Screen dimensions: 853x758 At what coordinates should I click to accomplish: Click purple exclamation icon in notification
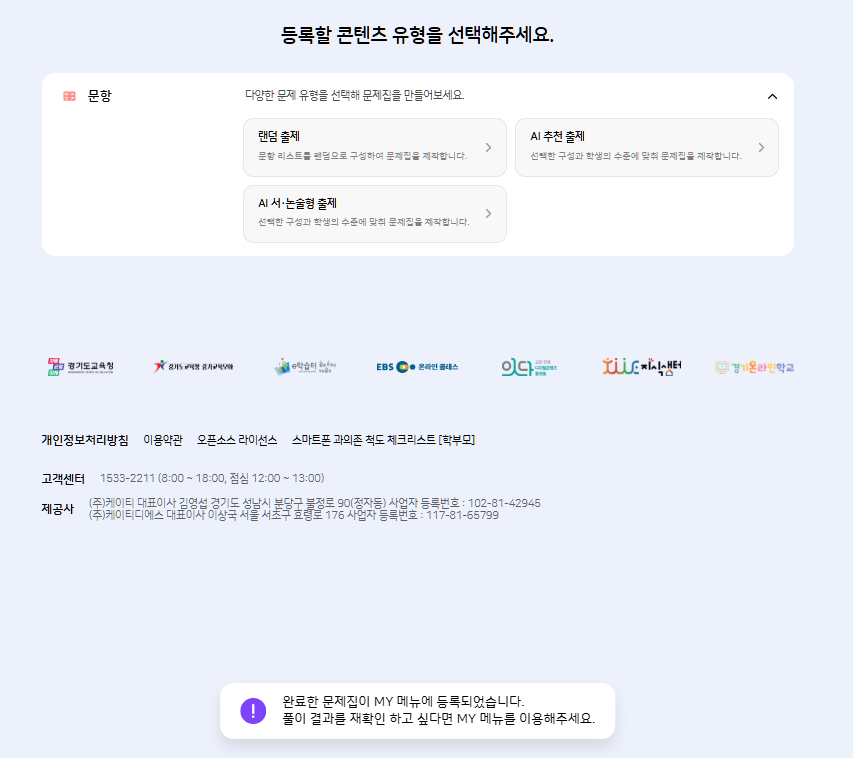click(254, 711)
